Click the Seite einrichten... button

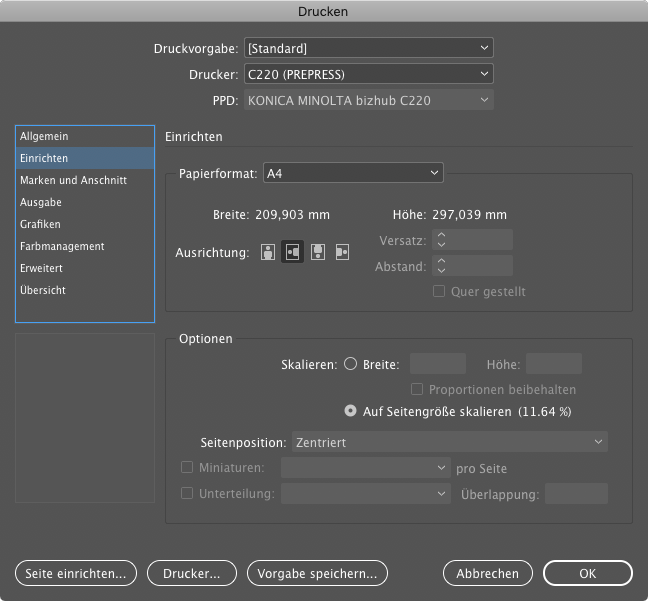[x=76, y=573]
